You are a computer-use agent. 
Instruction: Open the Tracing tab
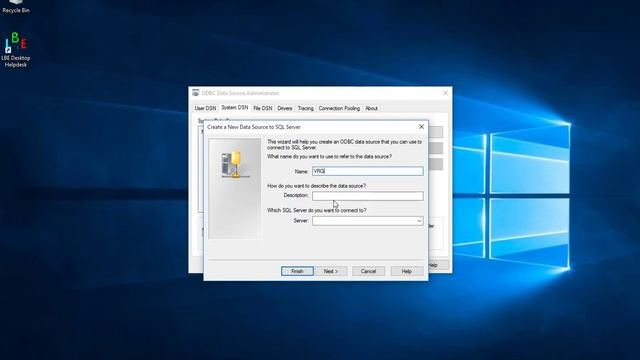(305, 108)
